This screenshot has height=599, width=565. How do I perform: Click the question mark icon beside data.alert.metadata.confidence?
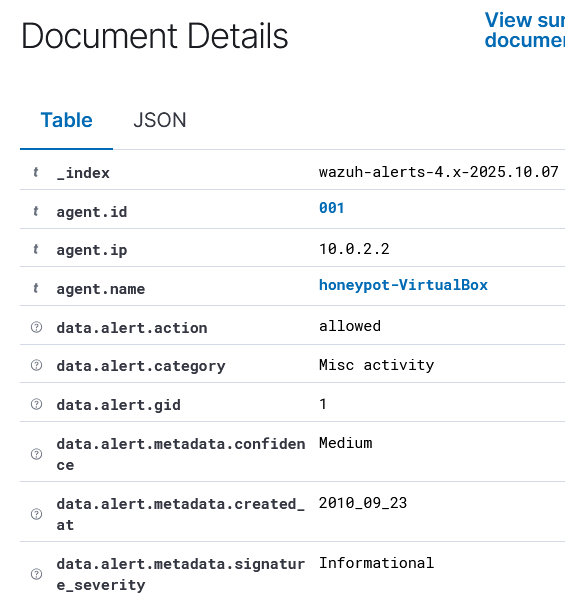pos(36,454)
